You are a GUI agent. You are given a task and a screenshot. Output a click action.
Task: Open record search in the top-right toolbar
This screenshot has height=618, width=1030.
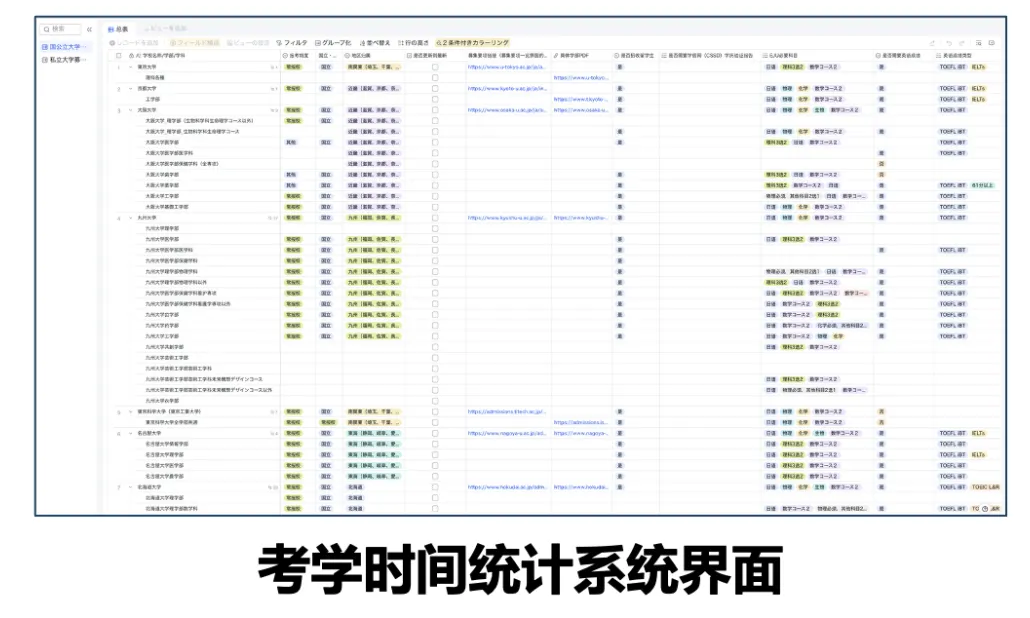979,43
